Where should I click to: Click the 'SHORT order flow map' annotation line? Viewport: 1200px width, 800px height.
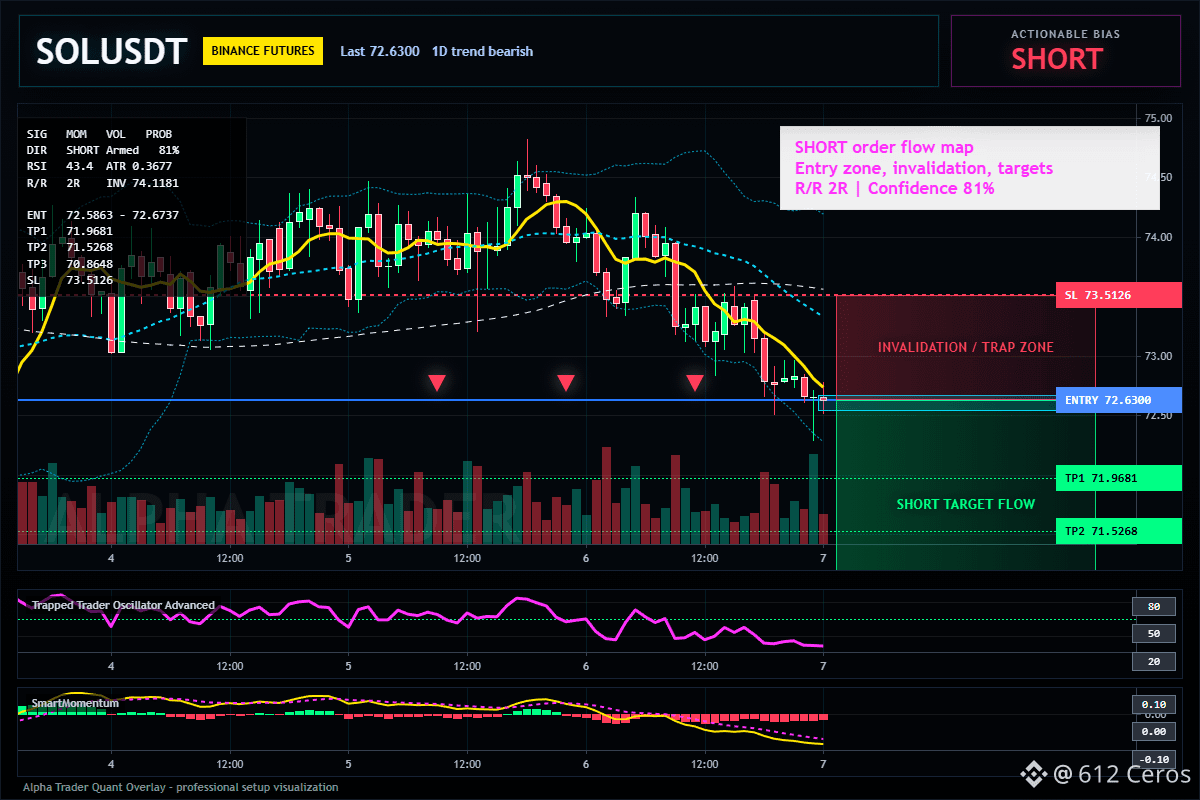click(x=884, y=148)
